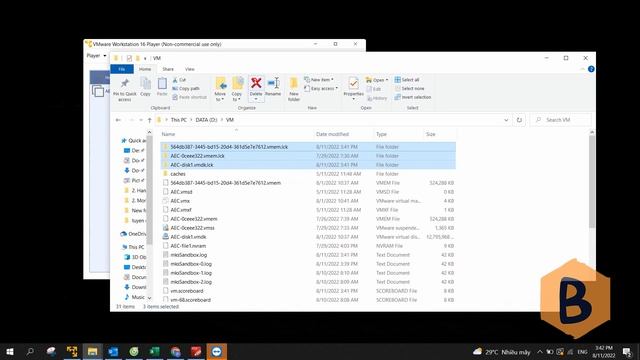Select the AEC-0ceee322.vmss file
Image resolution: width=640 pixels, height=360 pixels.
click(x=308, y=228)
